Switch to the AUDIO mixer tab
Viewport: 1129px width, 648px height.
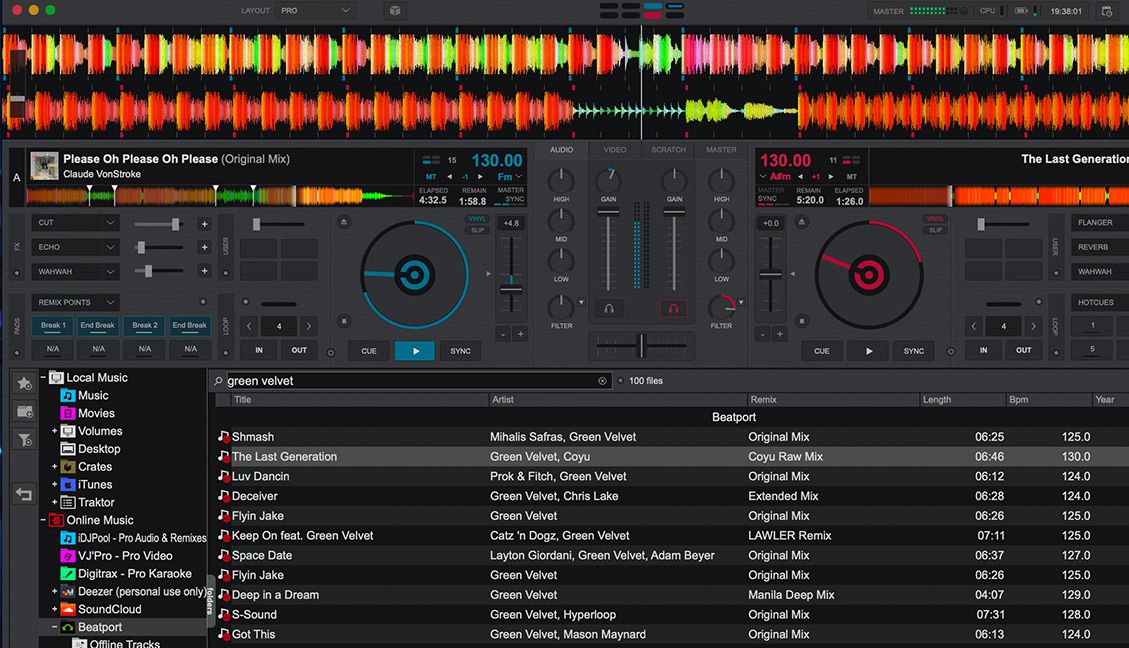(562, 150)
